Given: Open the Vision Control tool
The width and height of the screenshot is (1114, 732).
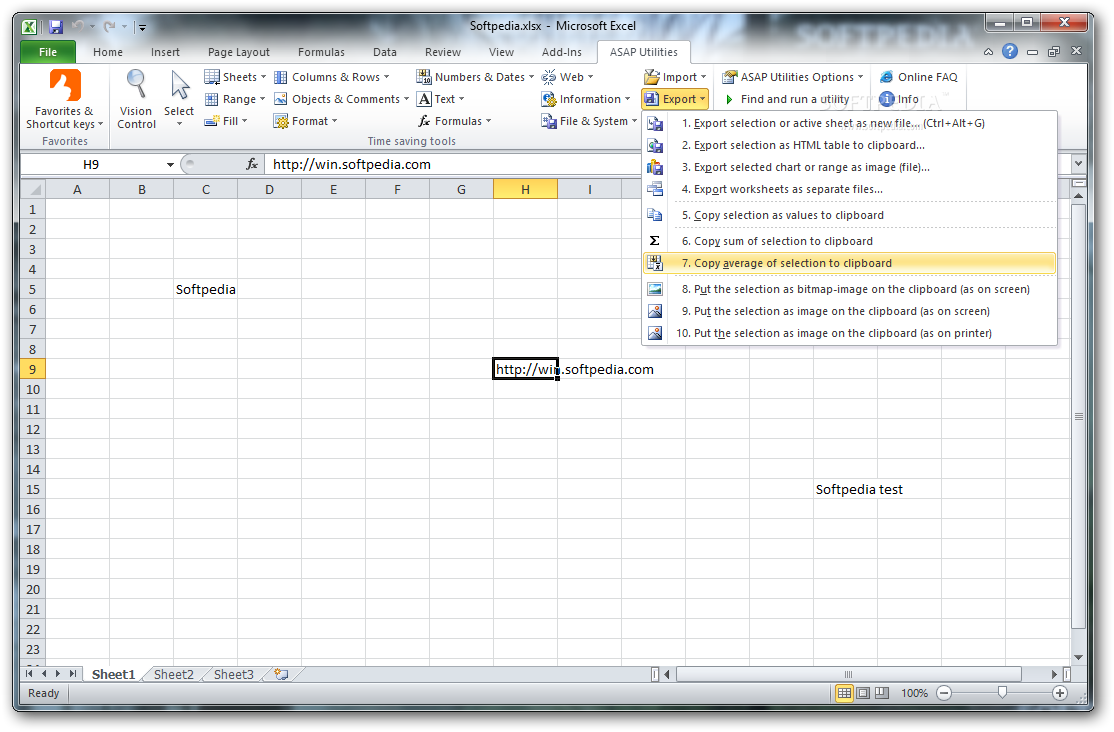Looking at the screenshot, I should pos(136,99).
